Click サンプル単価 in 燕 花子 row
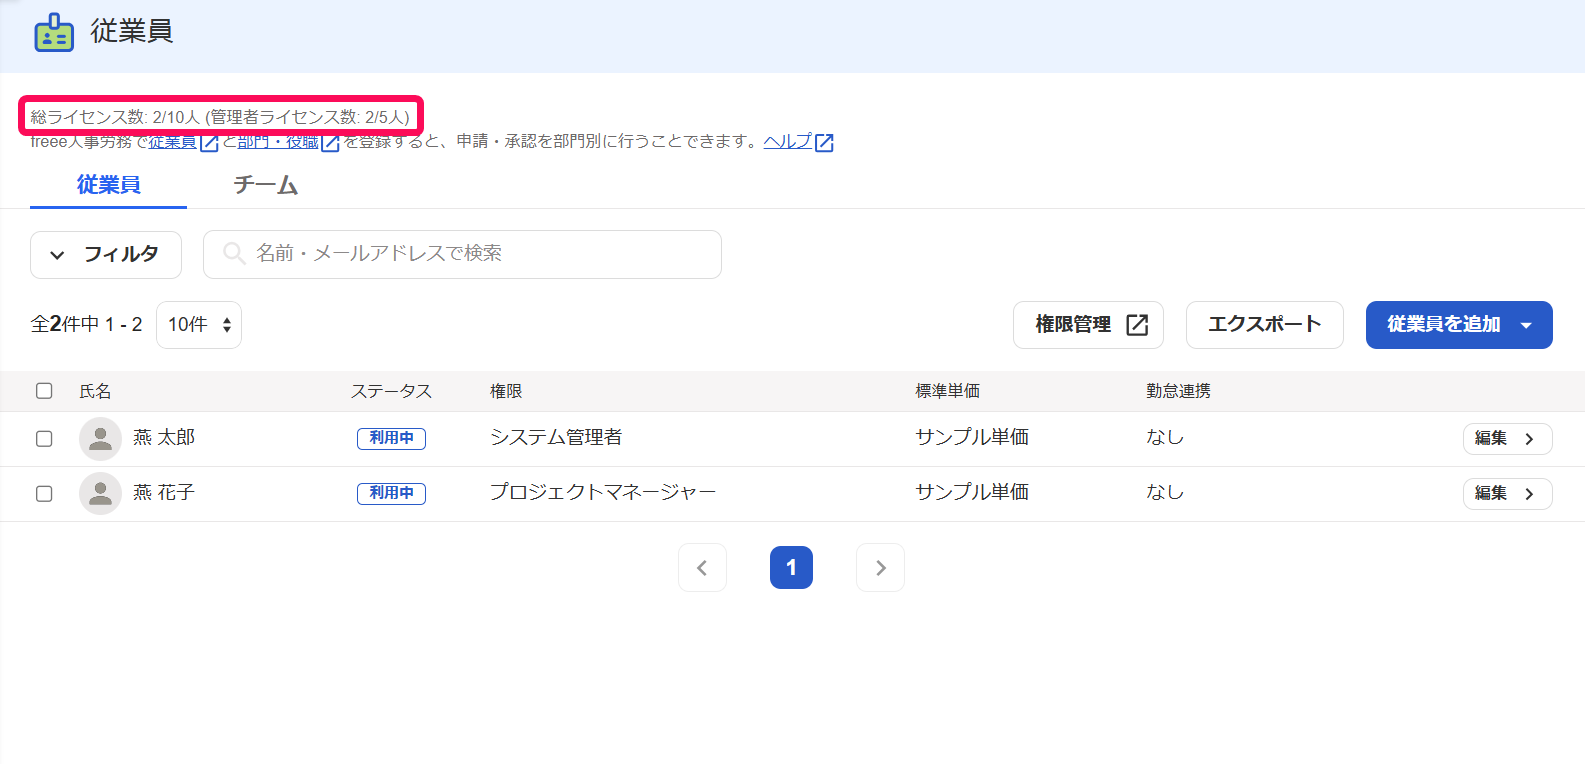 [972, 493]
